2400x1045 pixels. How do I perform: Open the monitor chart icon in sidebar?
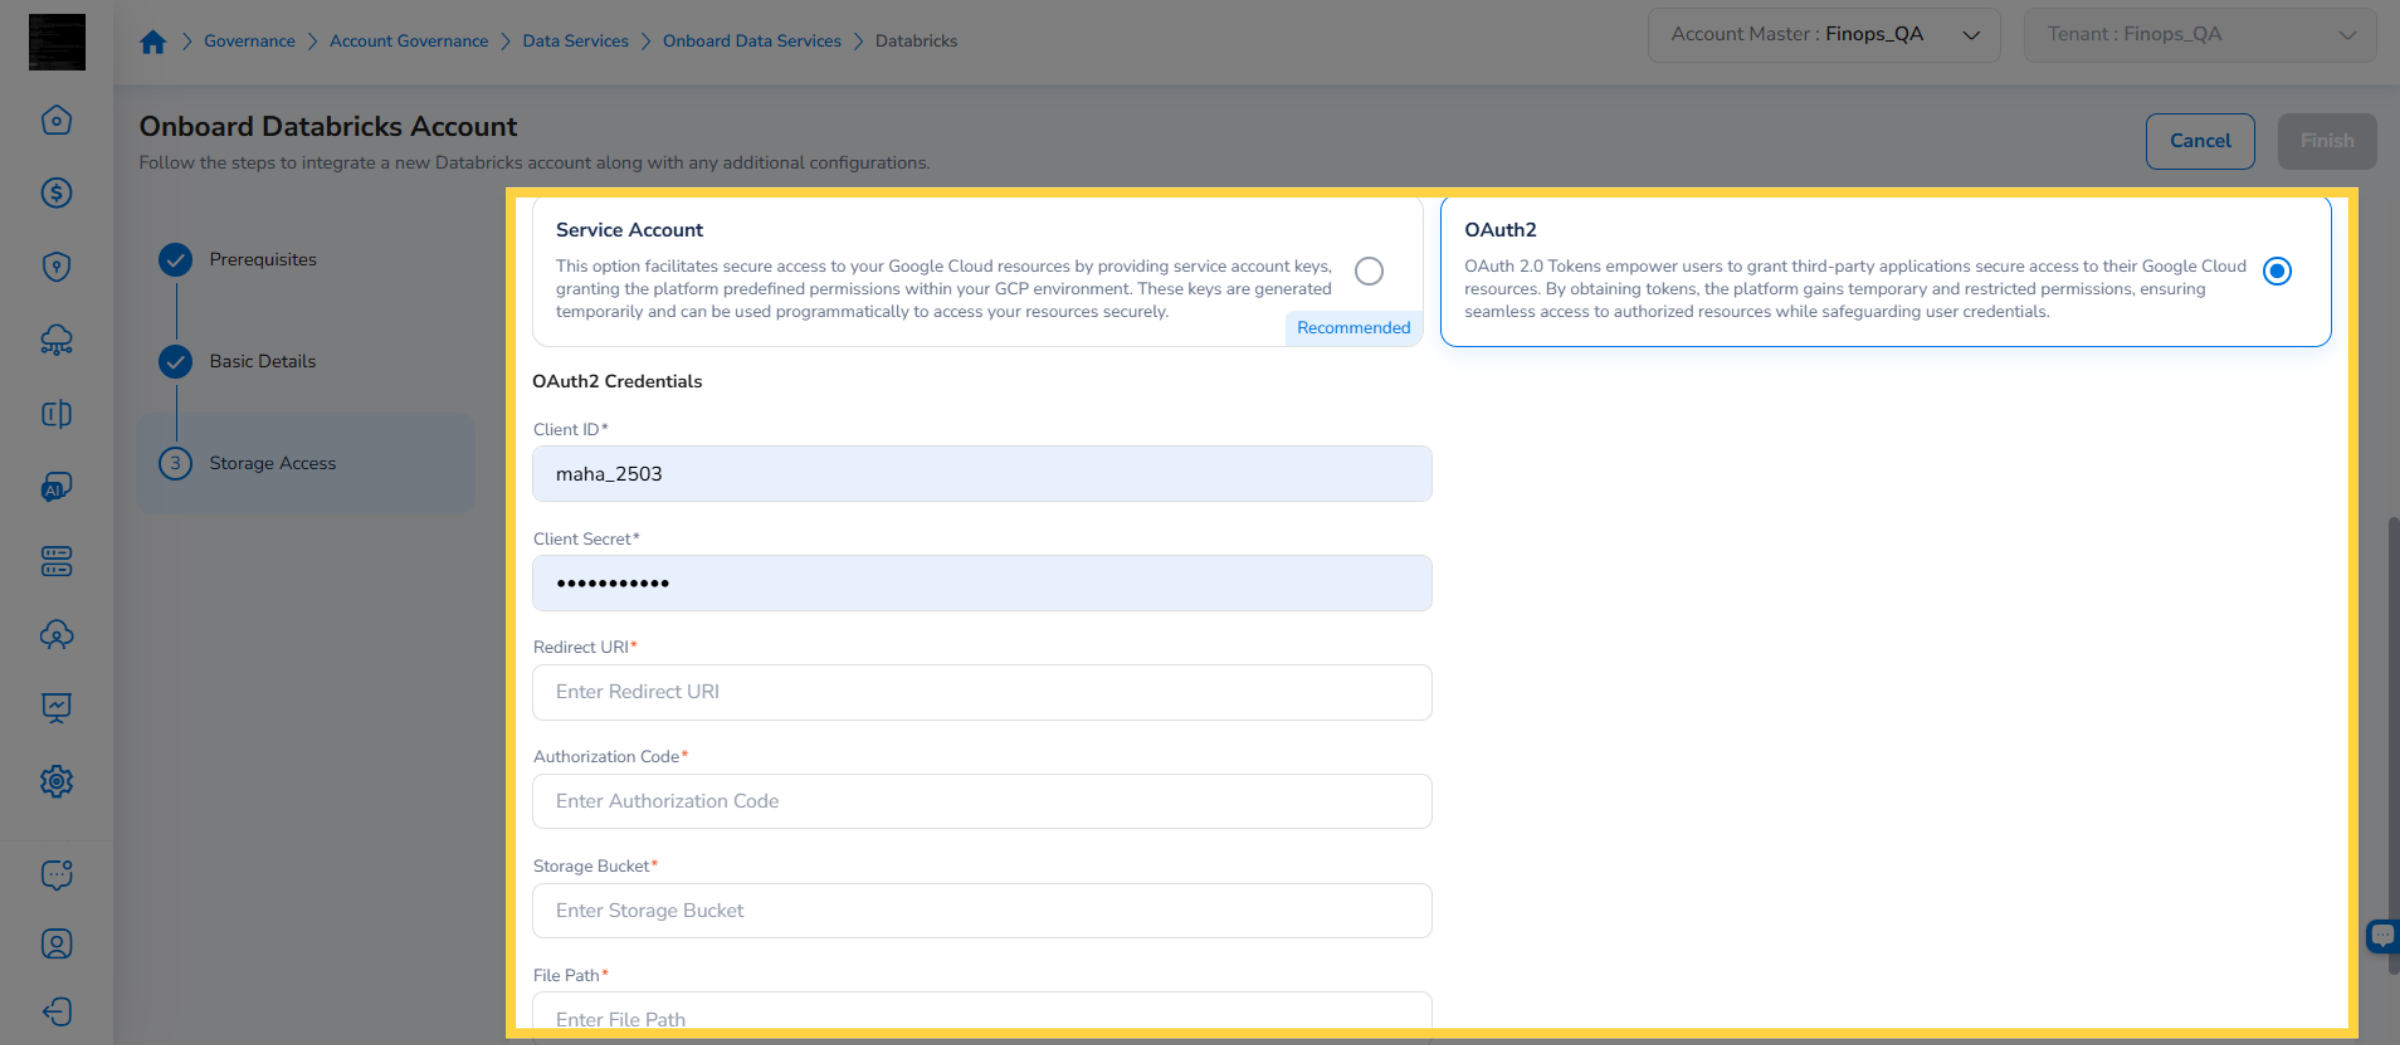tap(56, 708)
